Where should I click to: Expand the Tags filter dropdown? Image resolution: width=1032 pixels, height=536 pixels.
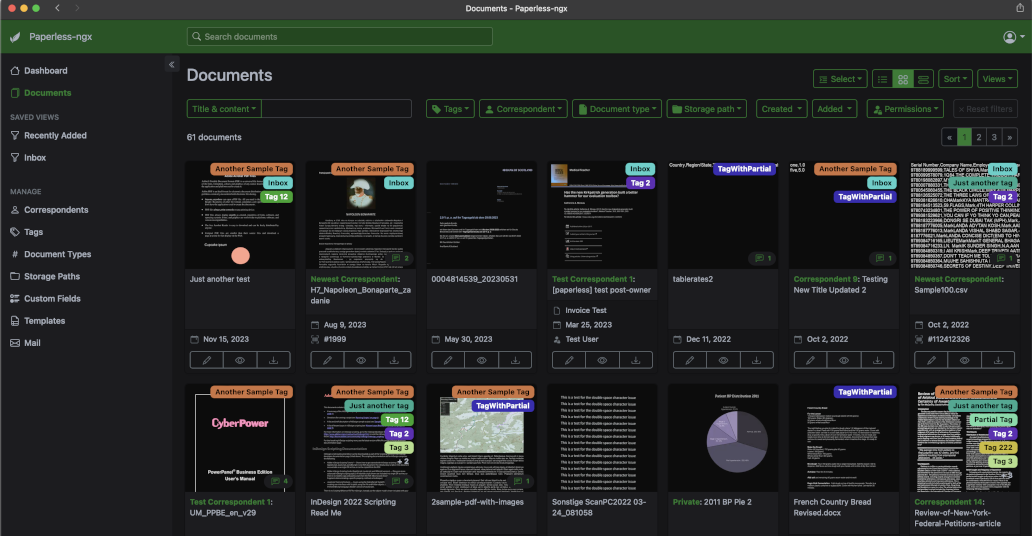[449, 109]
